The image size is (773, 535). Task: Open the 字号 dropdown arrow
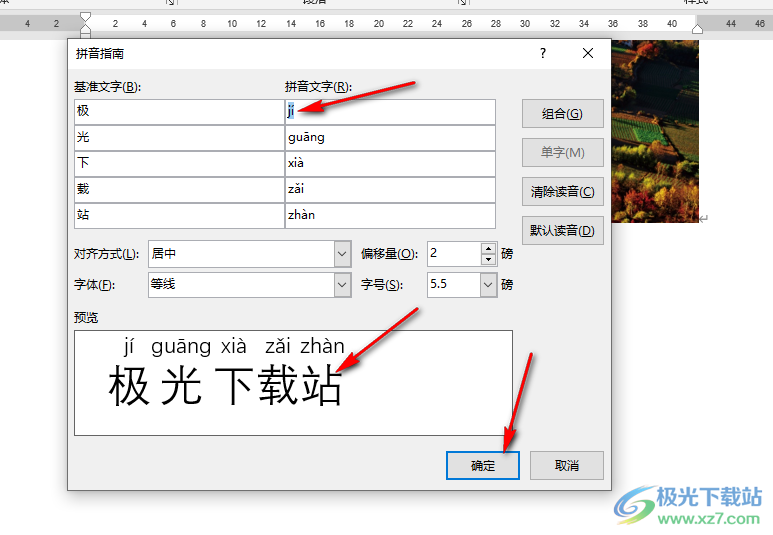tap(488, 285)
